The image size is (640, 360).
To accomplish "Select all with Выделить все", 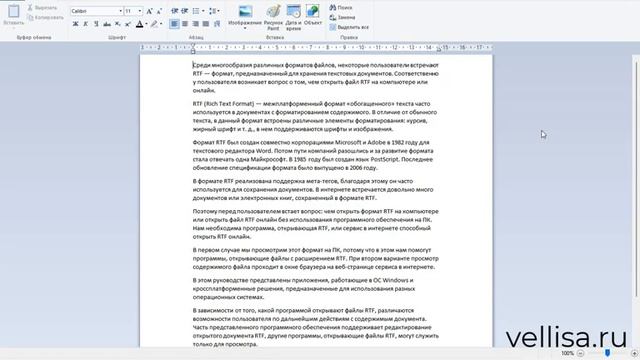I will (349, 27).
